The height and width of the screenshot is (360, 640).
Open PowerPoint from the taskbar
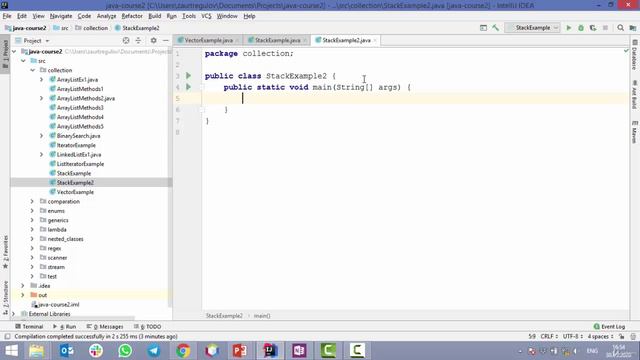click(240, 351)
